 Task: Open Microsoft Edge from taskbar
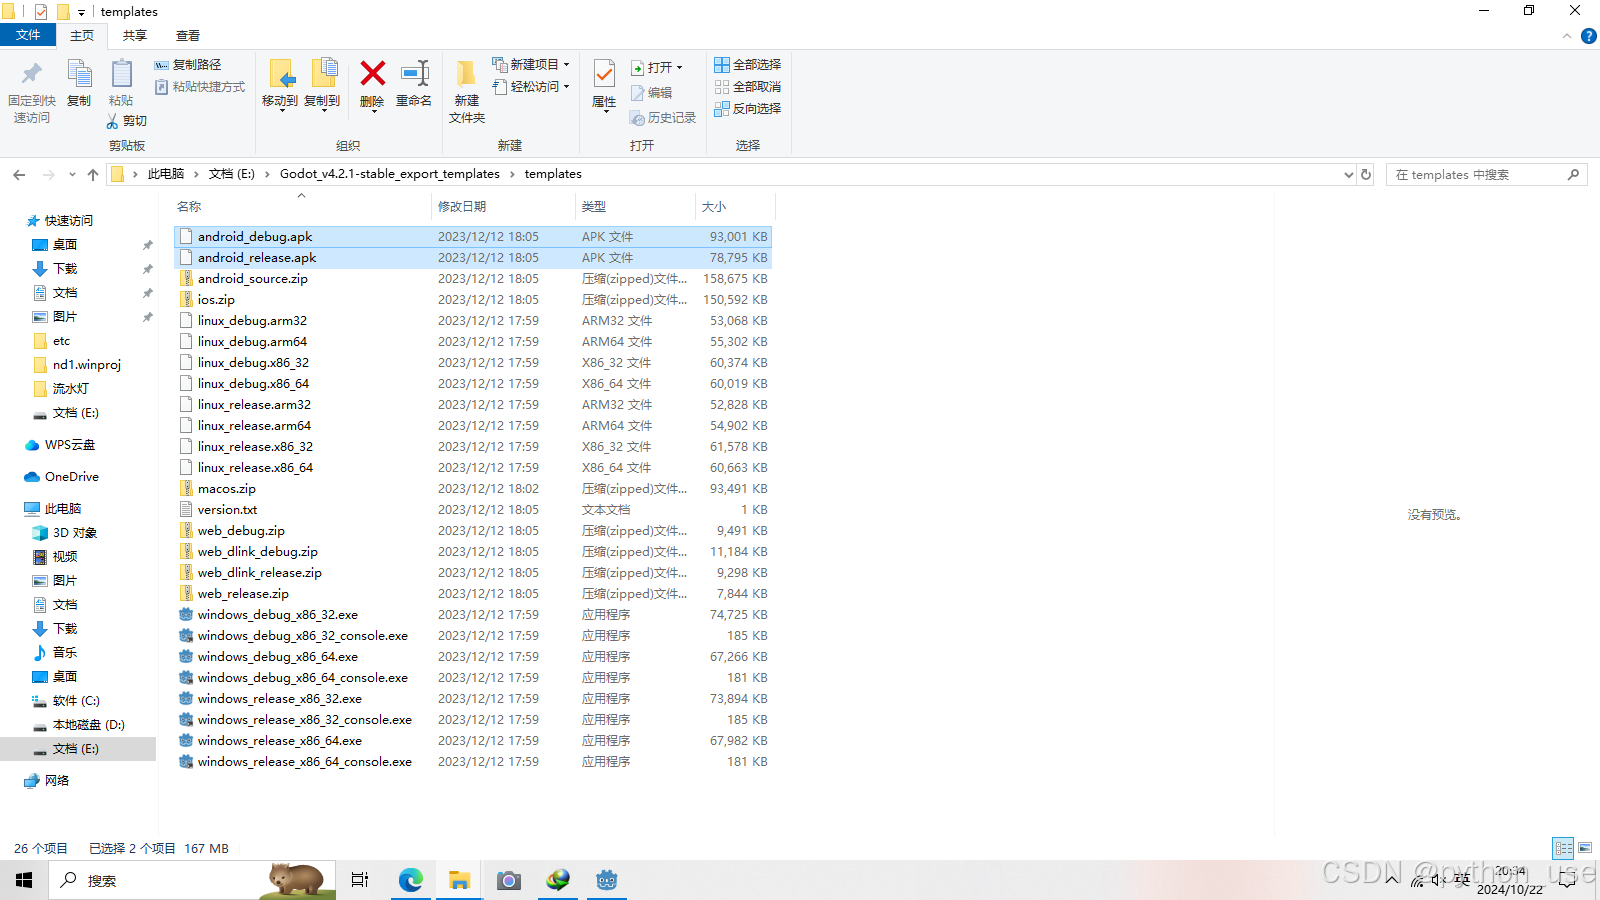[410, 880]
